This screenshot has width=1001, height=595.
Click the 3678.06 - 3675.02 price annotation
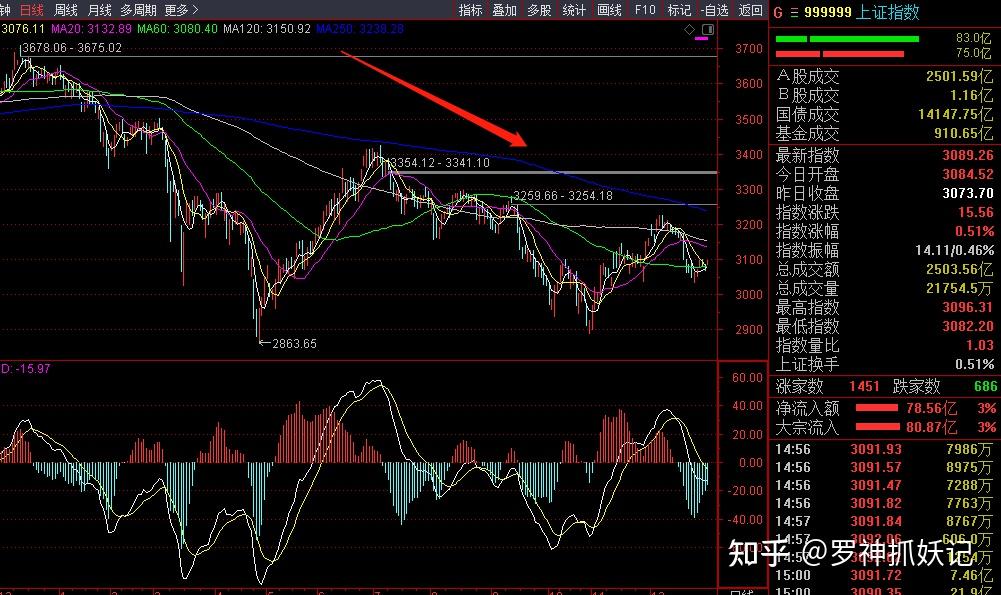click(x=72, y=48)
